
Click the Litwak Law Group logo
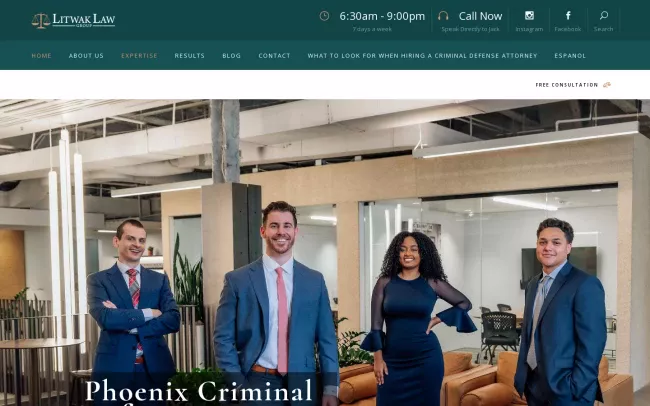pyautogui.click(x=73, y=20)
